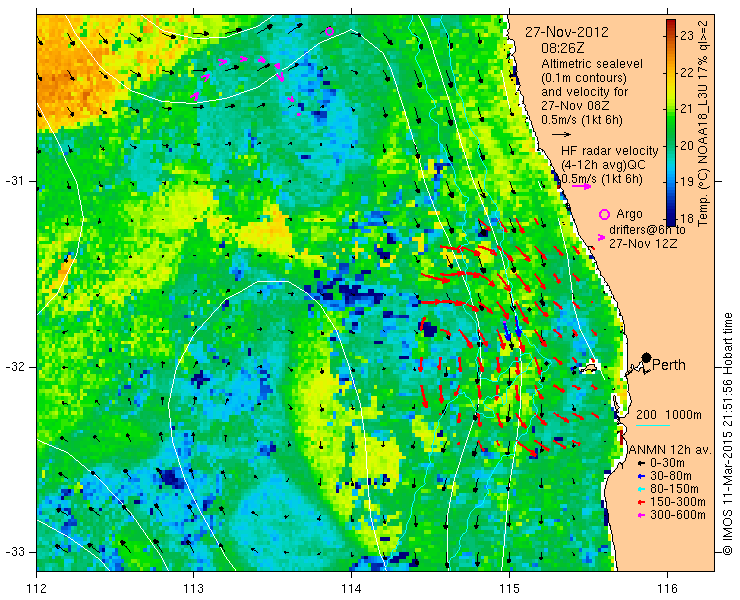
Task: Click the 113 longitude axis label
Action: coord(193,589)
